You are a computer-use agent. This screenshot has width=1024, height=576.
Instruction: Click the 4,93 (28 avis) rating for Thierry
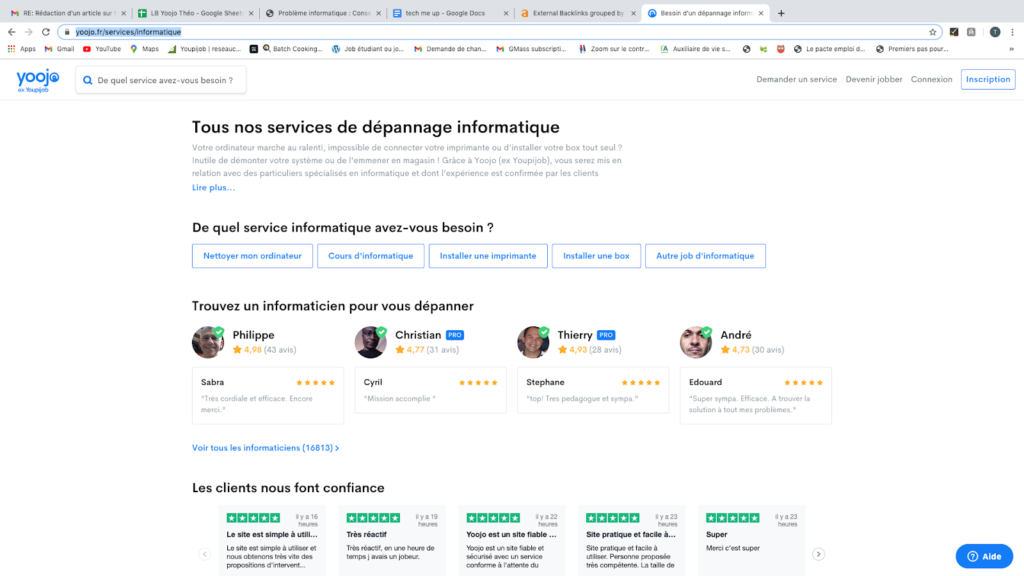[x=590, y=350]
